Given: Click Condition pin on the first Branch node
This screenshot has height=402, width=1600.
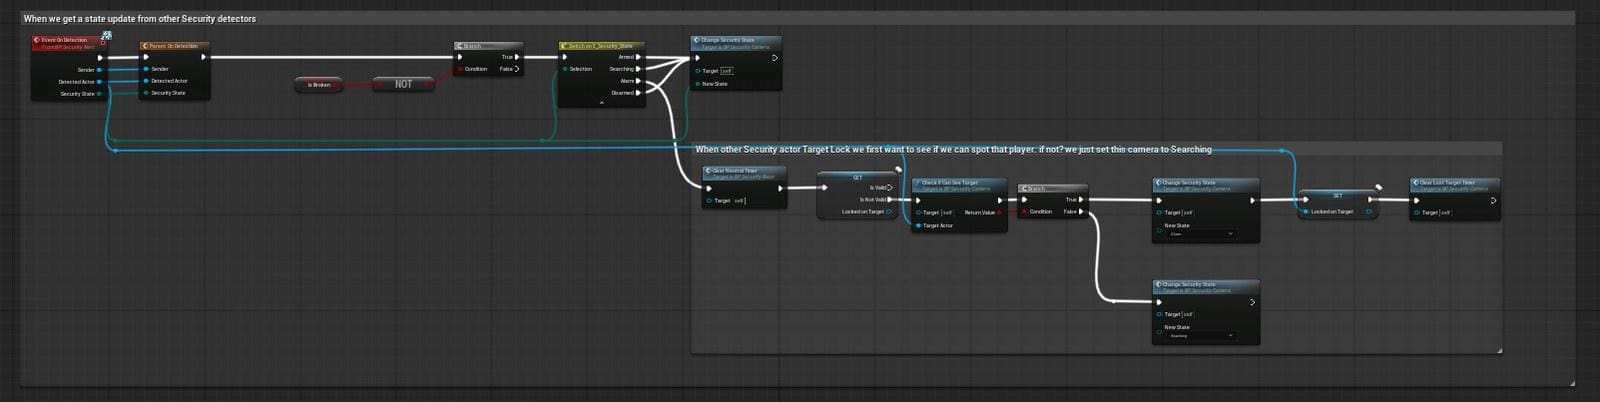Looking at the screenshot, I should click(460, 69).
